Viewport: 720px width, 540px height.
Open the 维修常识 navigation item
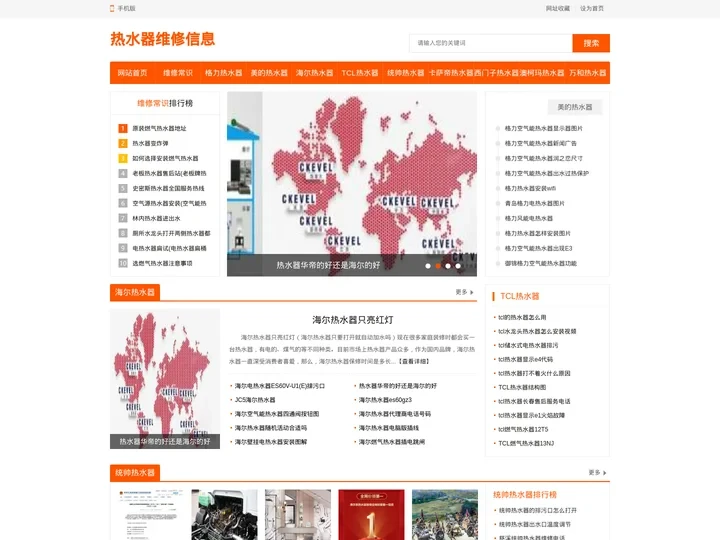(x=178, y=73)
